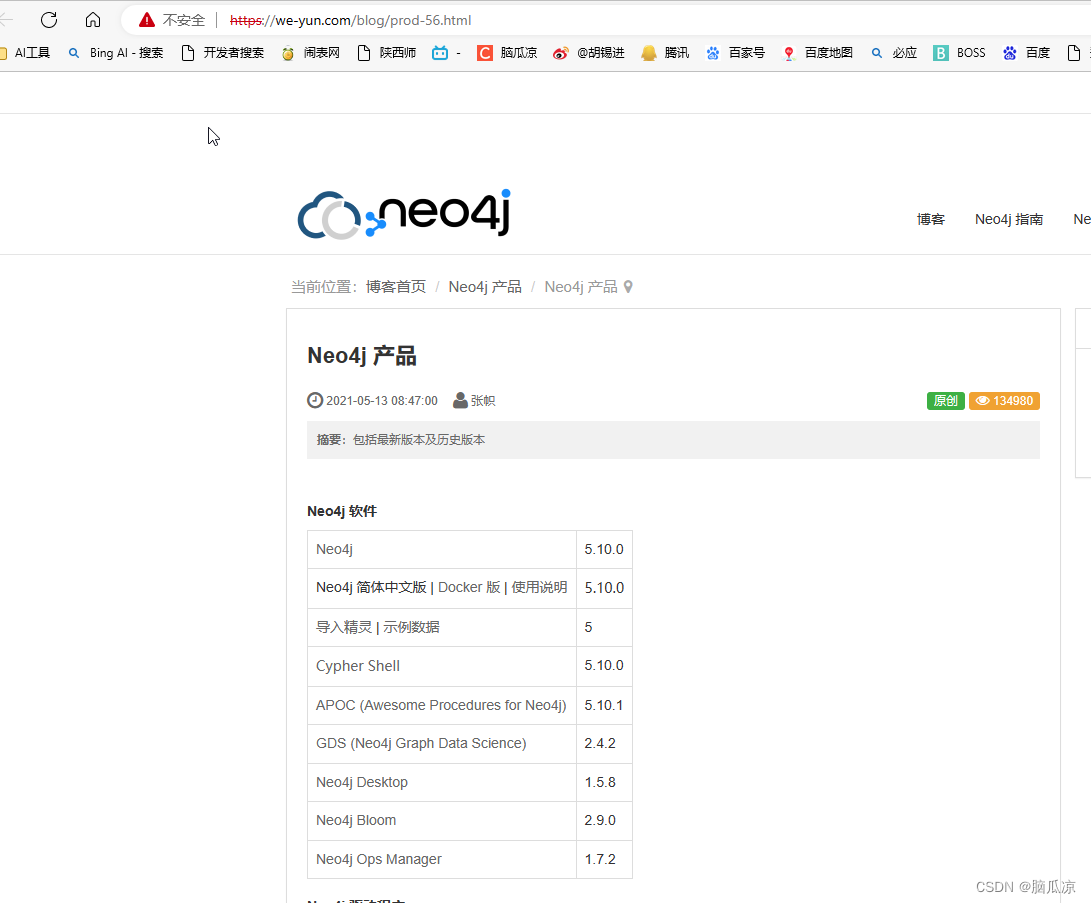
Task: Open the Neo4j Ops Manager link
Action: pos(379,859)
